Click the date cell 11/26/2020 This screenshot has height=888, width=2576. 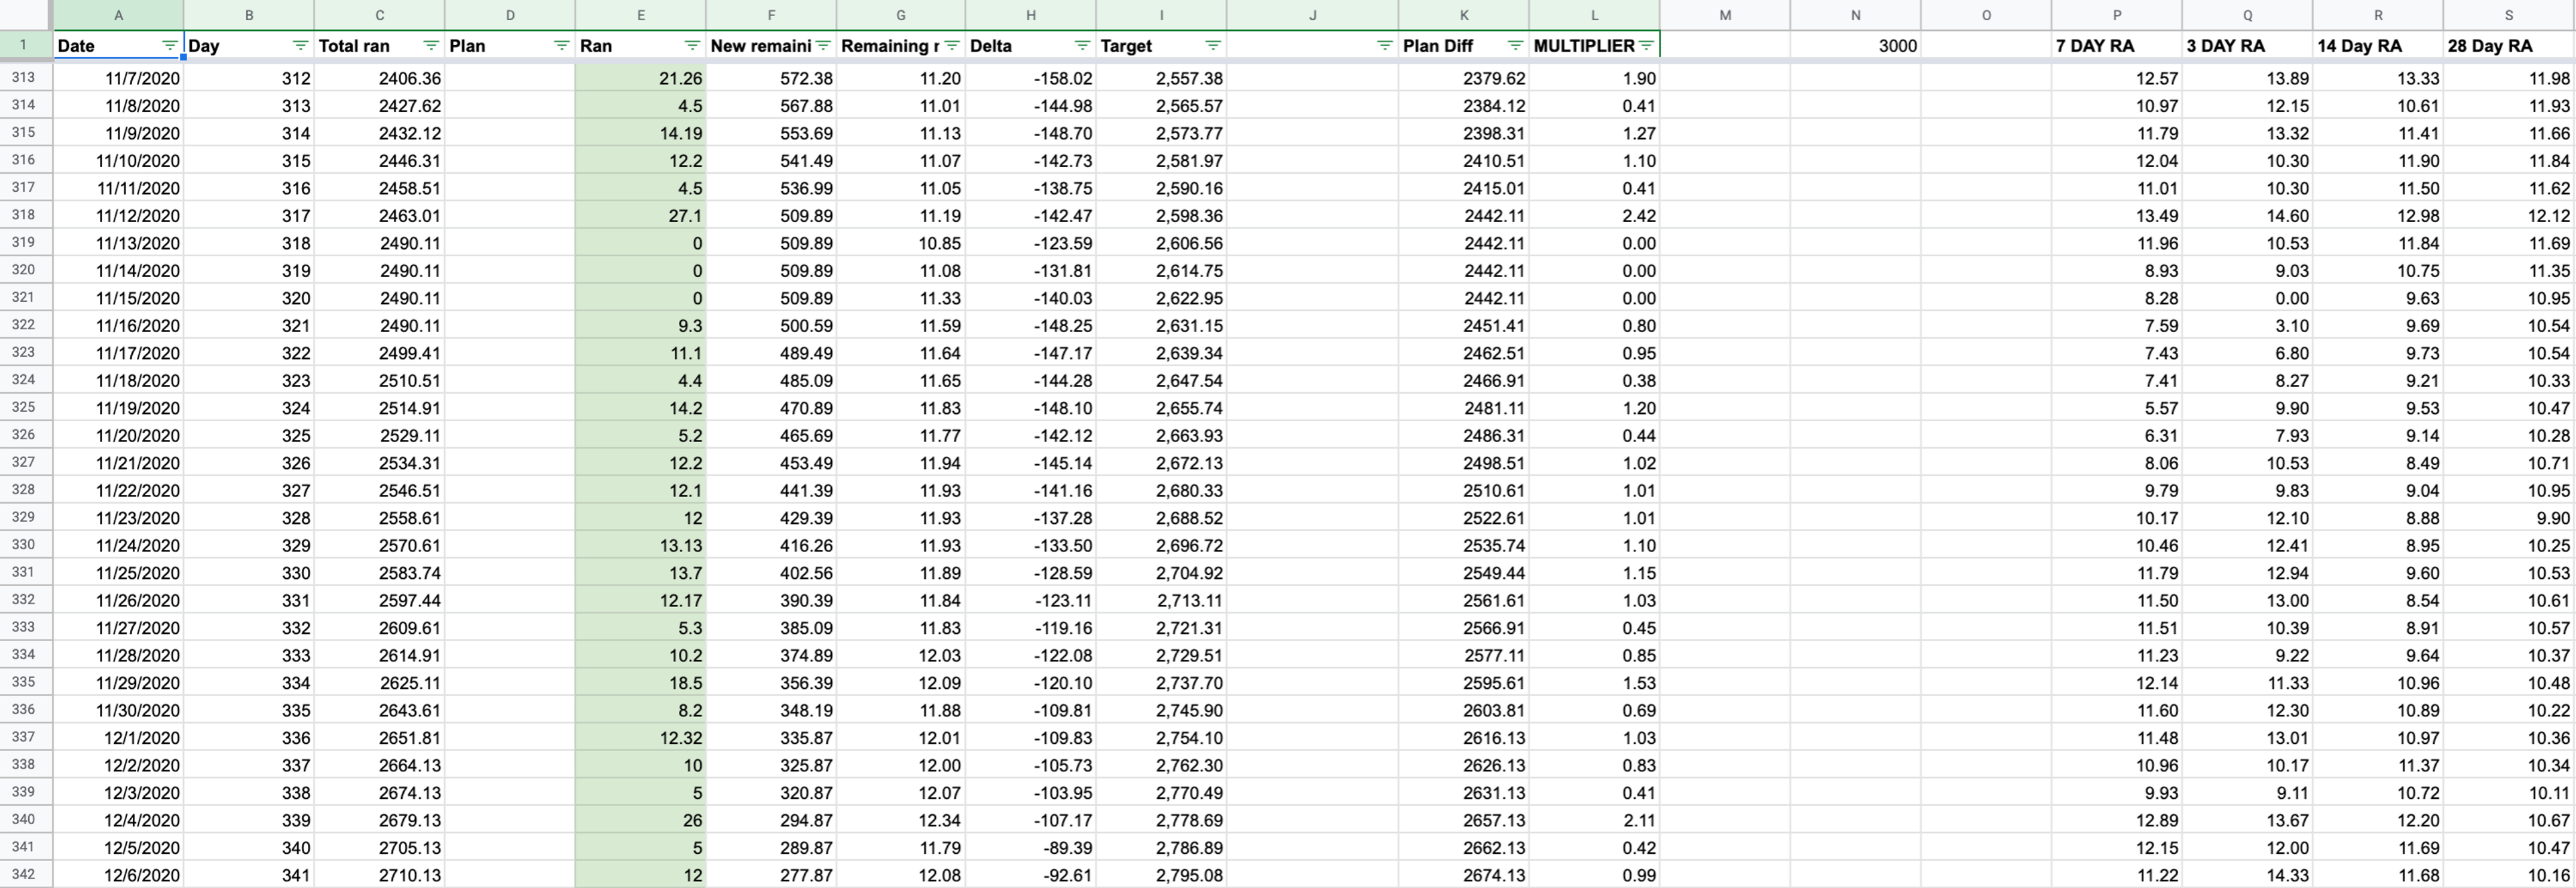tap(118, 600)
